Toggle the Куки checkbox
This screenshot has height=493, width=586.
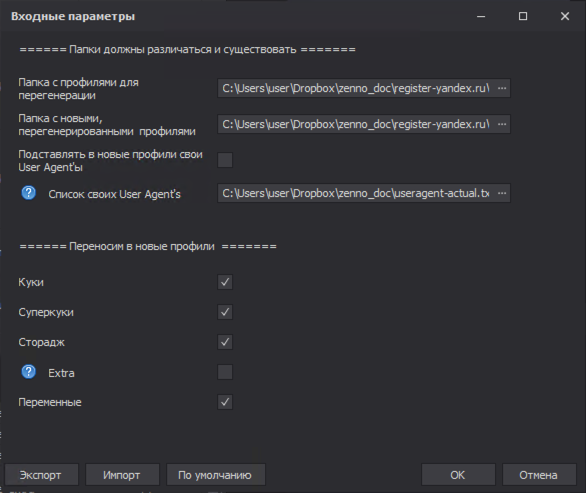[x=225, y=282]
